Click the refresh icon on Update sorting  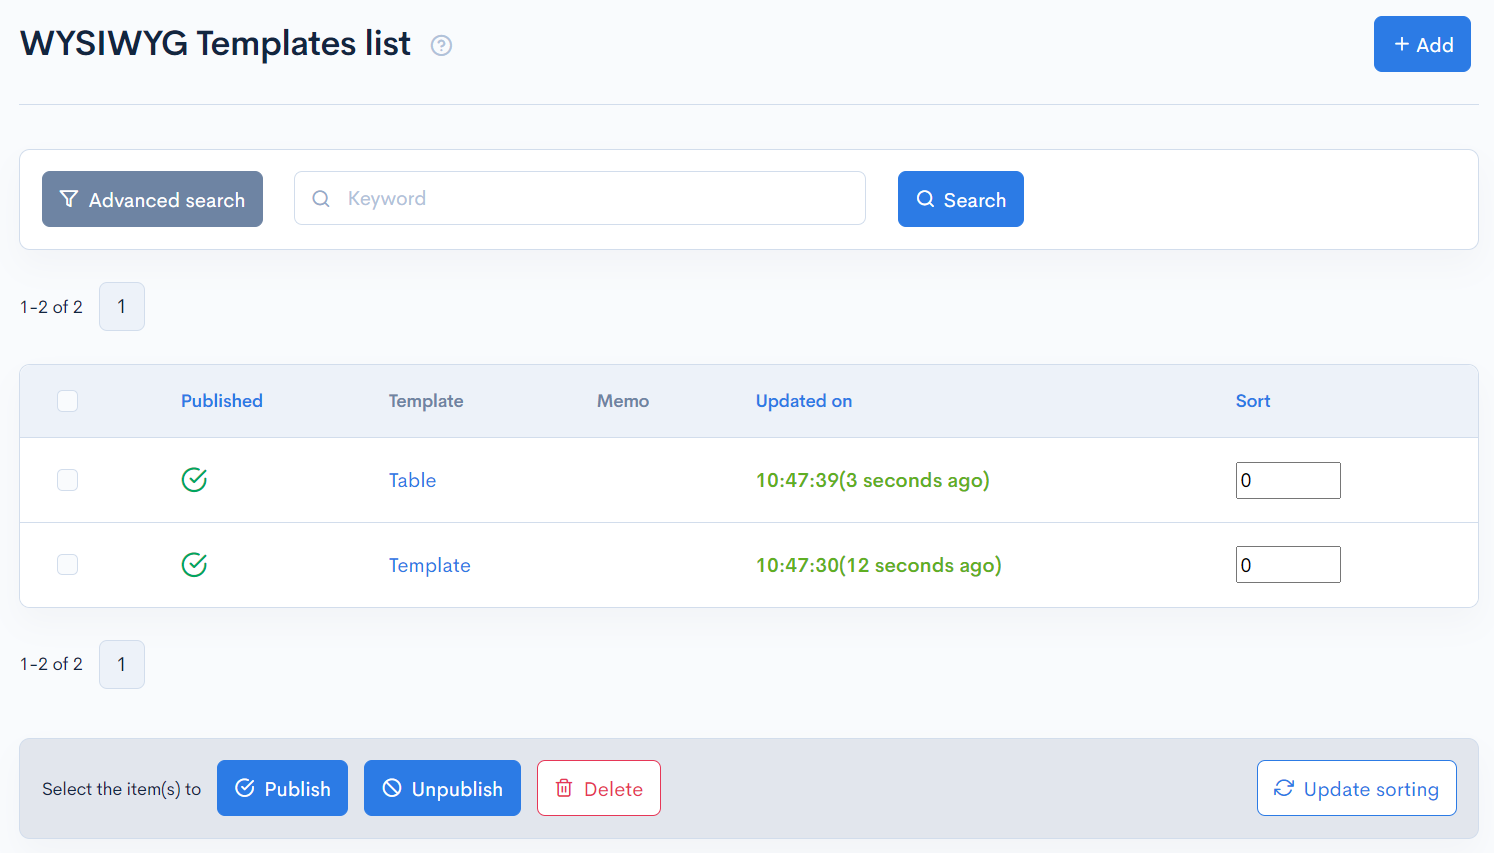1284,788
